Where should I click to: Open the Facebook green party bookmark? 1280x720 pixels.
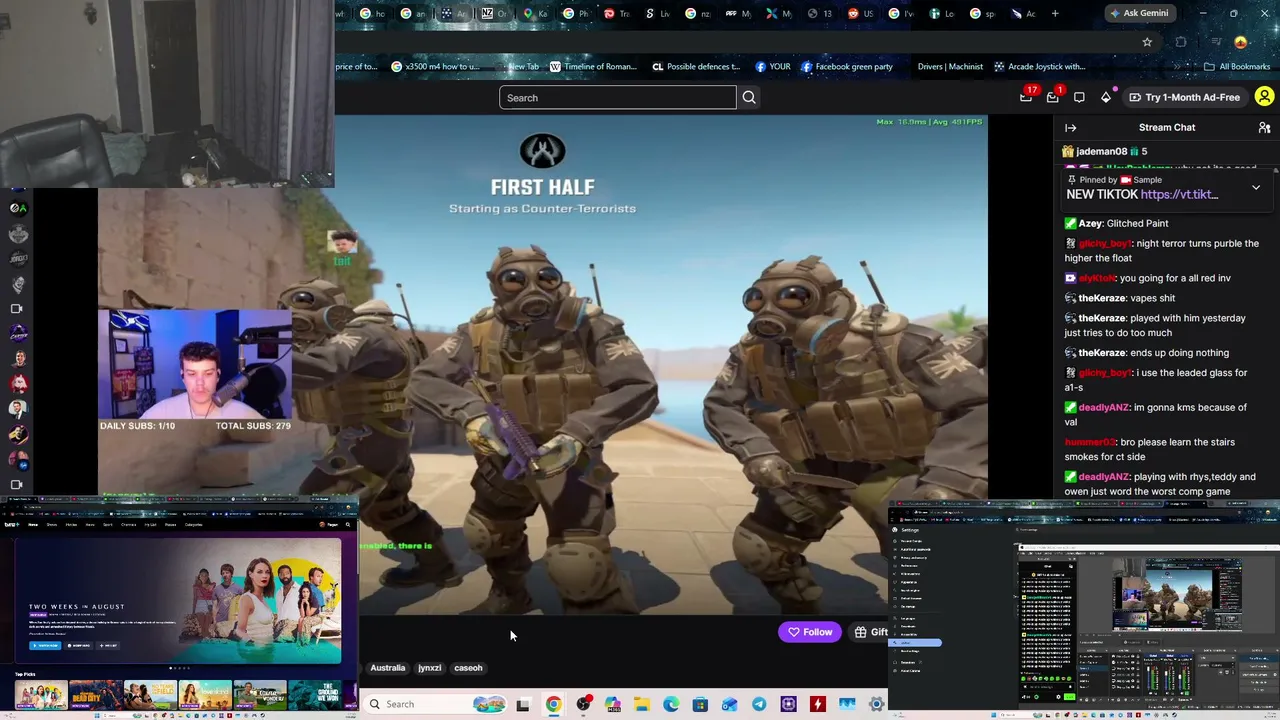846,67
